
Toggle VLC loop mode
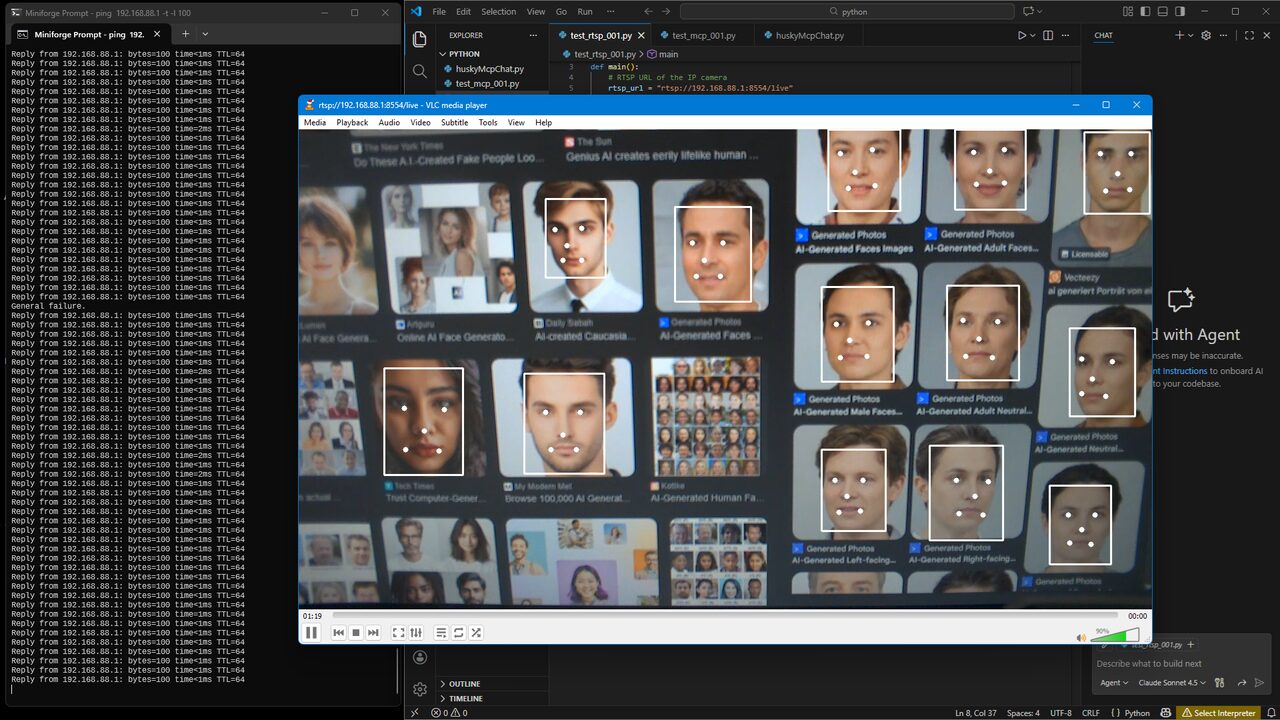[x=458, y=633]
